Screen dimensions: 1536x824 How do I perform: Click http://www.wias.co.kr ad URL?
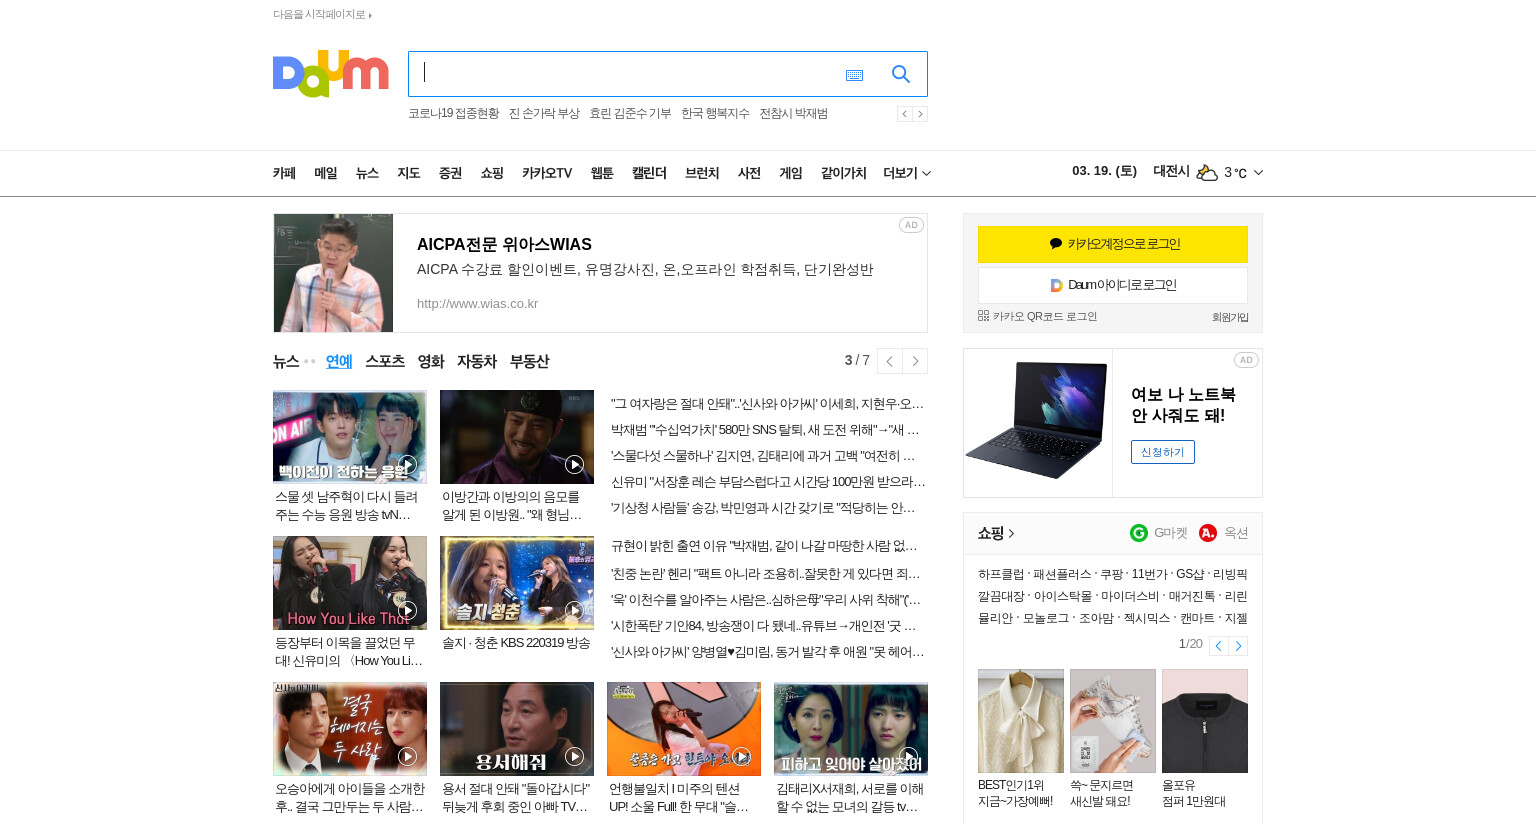coord(477,304)
